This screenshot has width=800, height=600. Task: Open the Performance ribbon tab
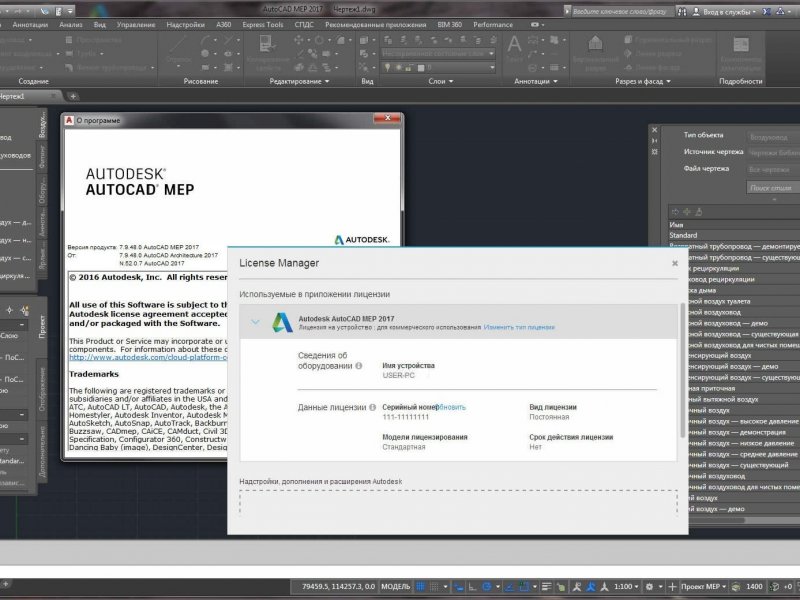(493, 24)
